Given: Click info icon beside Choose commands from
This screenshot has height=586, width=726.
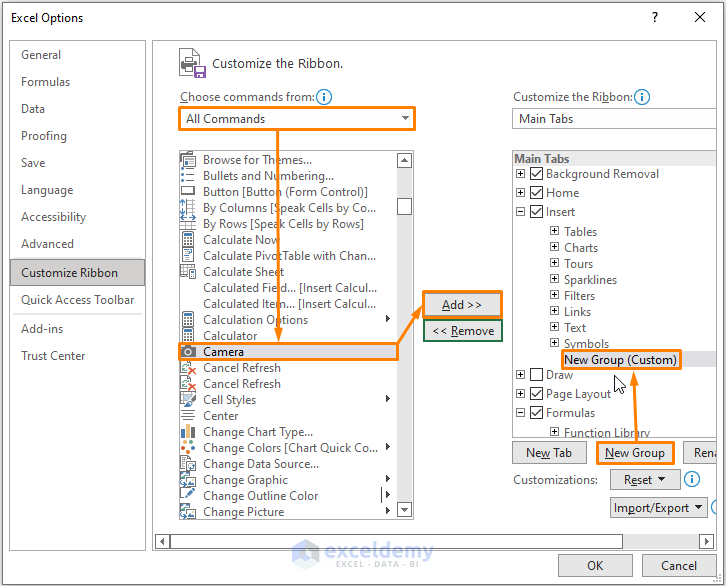Looking at the screenshot, I should coord(324,97).
